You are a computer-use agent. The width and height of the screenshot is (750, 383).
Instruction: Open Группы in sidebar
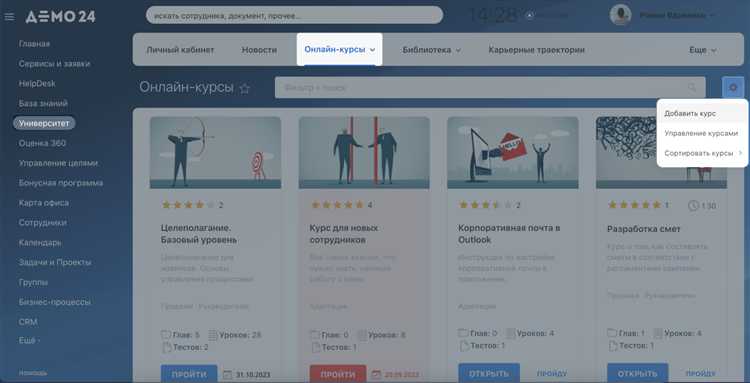33,282
